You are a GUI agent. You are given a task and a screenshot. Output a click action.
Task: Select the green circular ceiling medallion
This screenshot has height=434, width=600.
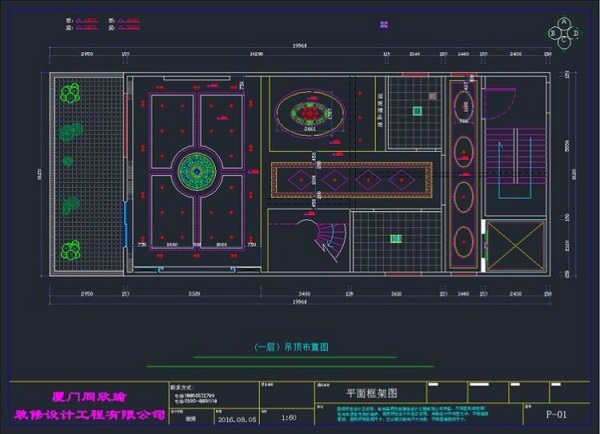point(196,171)
